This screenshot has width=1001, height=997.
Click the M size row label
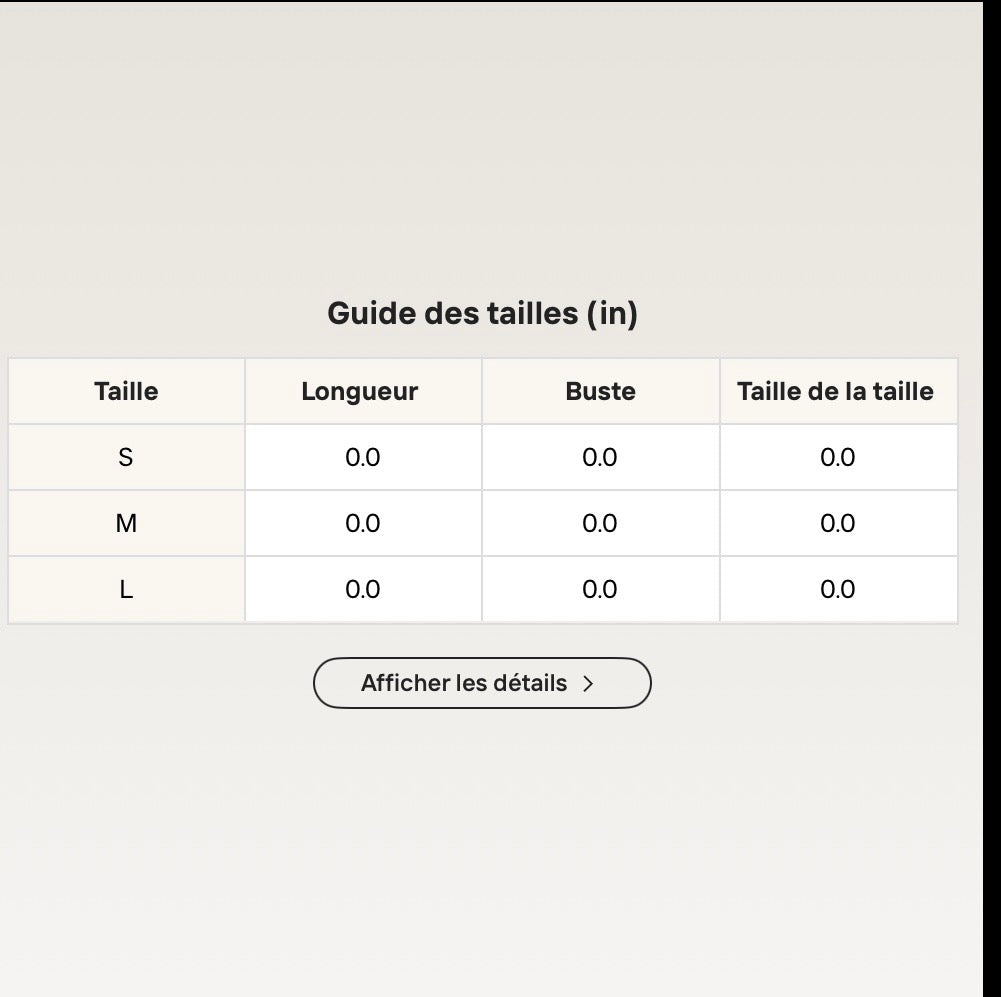point(126,523)
